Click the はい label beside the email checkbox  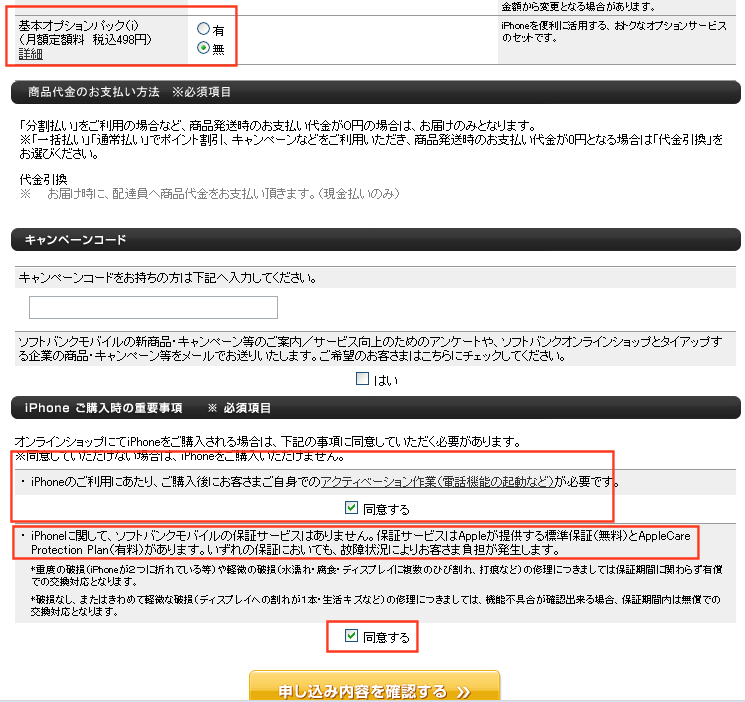386,380
